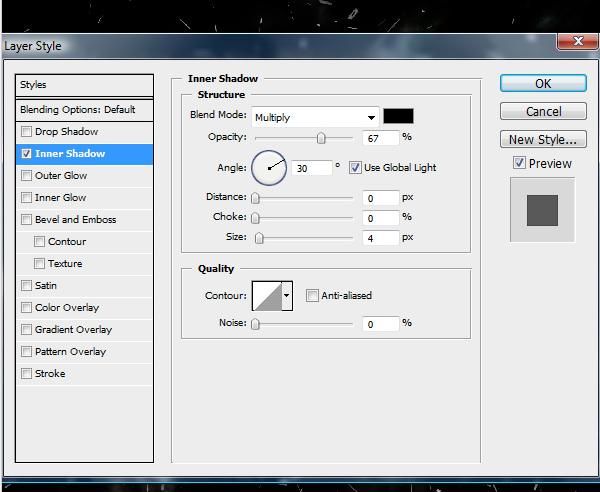Open the black shadow color swatch
This screenshot has height=492, width=600.
point(398,116)
